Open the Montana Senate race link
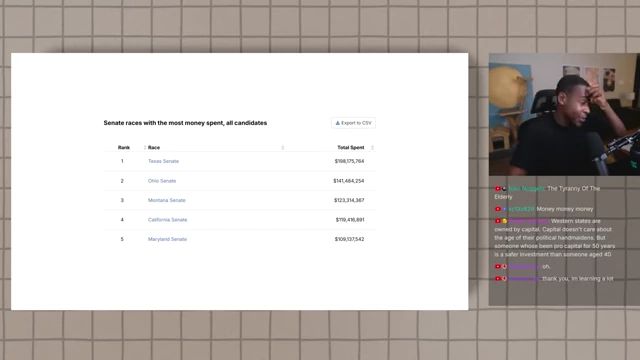The width and height of the screenshot is (640, 360). (x=167, y=200)
